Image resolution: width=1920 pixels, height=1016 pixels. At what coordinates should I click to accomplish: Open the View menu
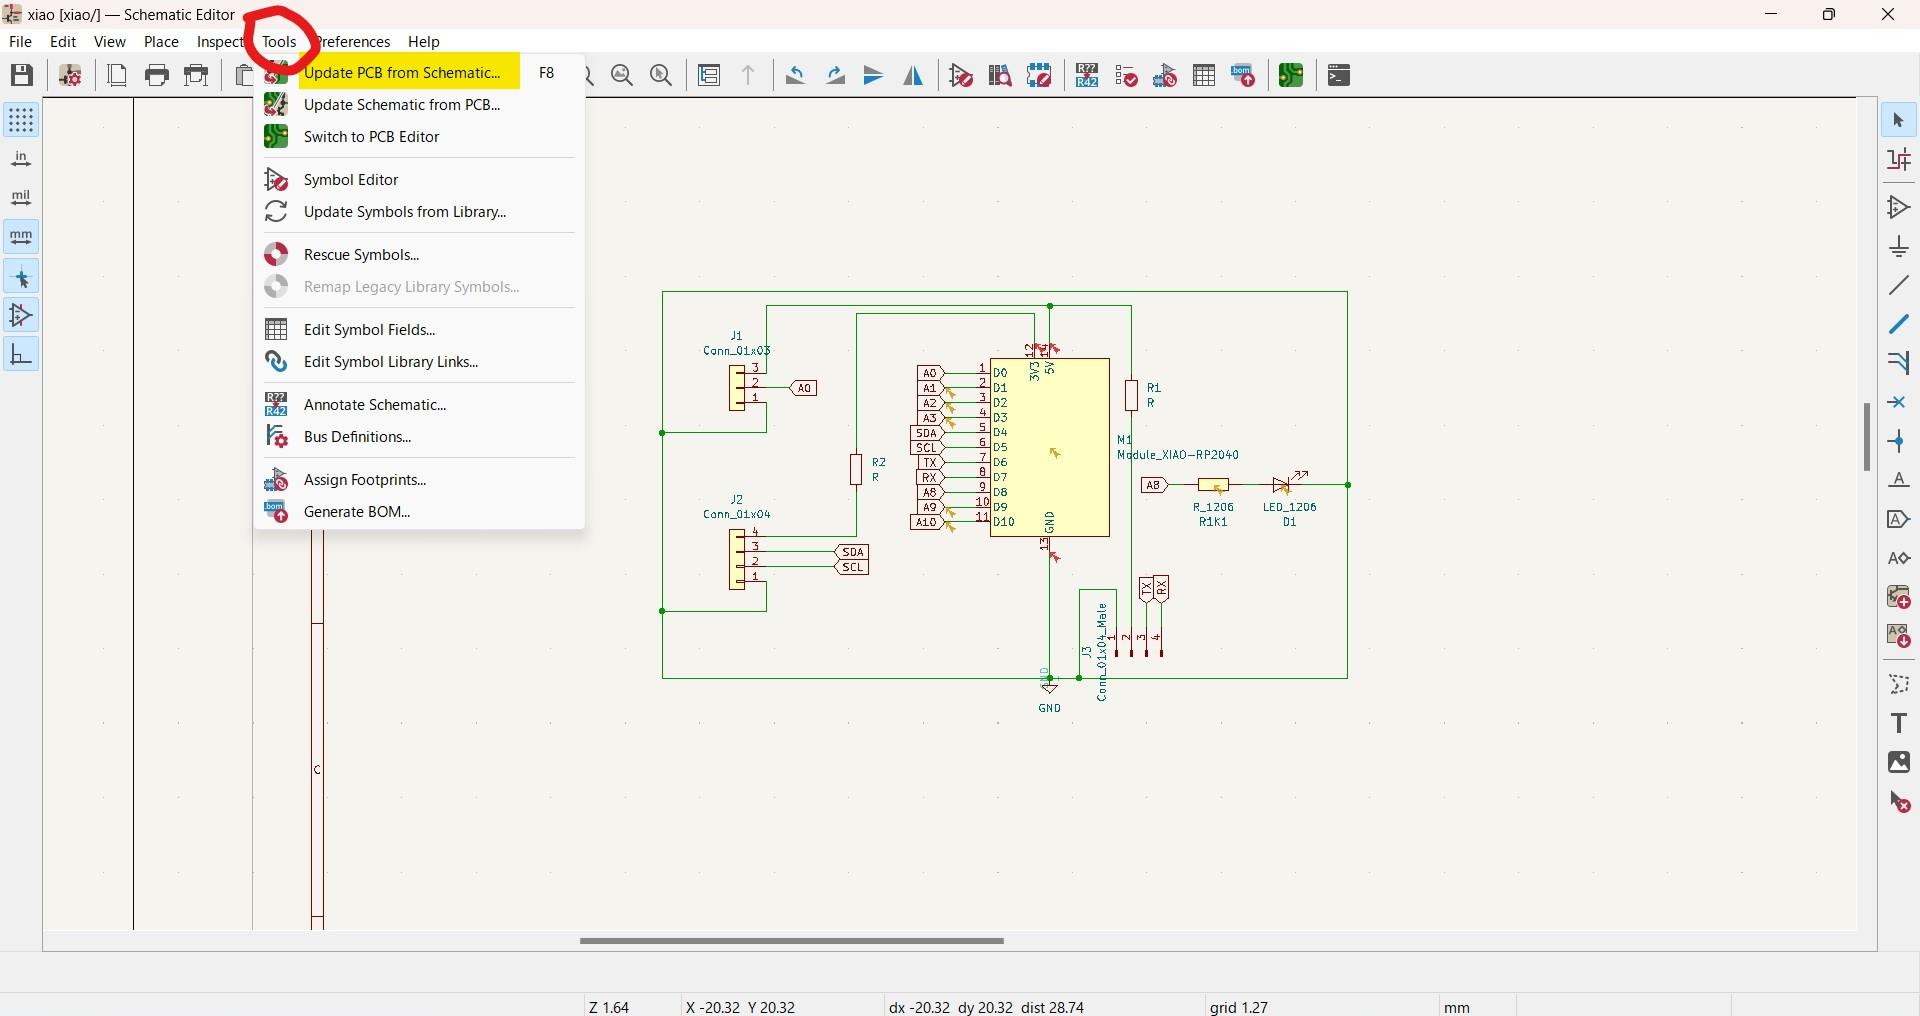pos(110,42)
